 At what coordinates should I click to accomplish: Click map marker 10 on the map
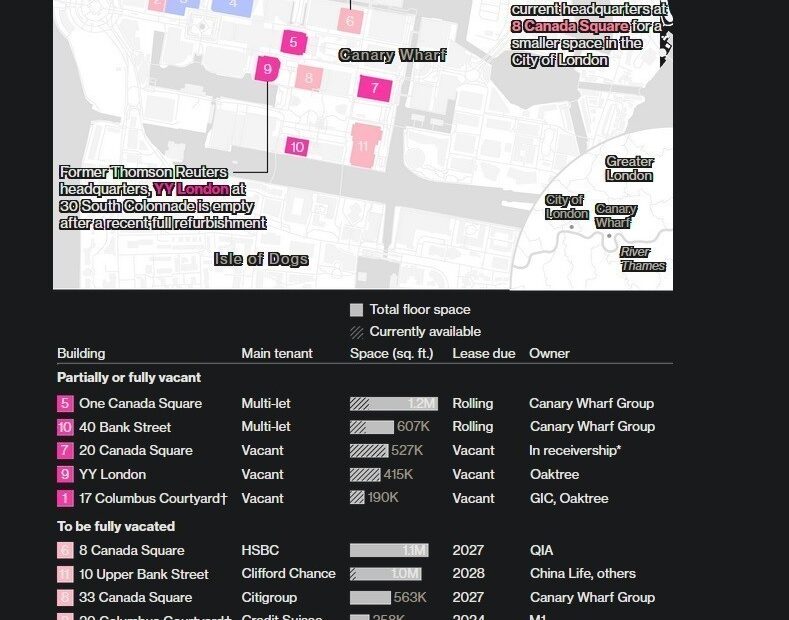[x=297, y=146]
